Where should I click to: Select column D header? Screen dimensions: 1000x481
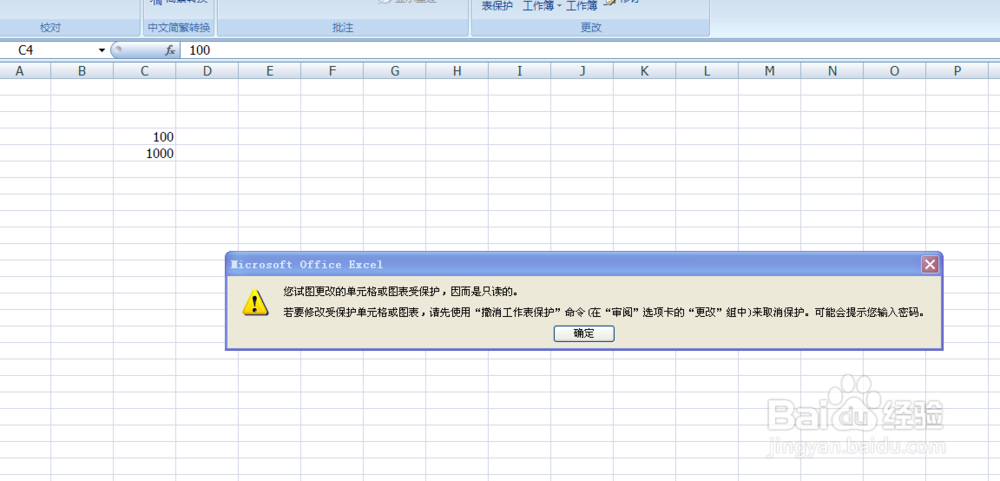pyautogui.click(x=207, y=71)
